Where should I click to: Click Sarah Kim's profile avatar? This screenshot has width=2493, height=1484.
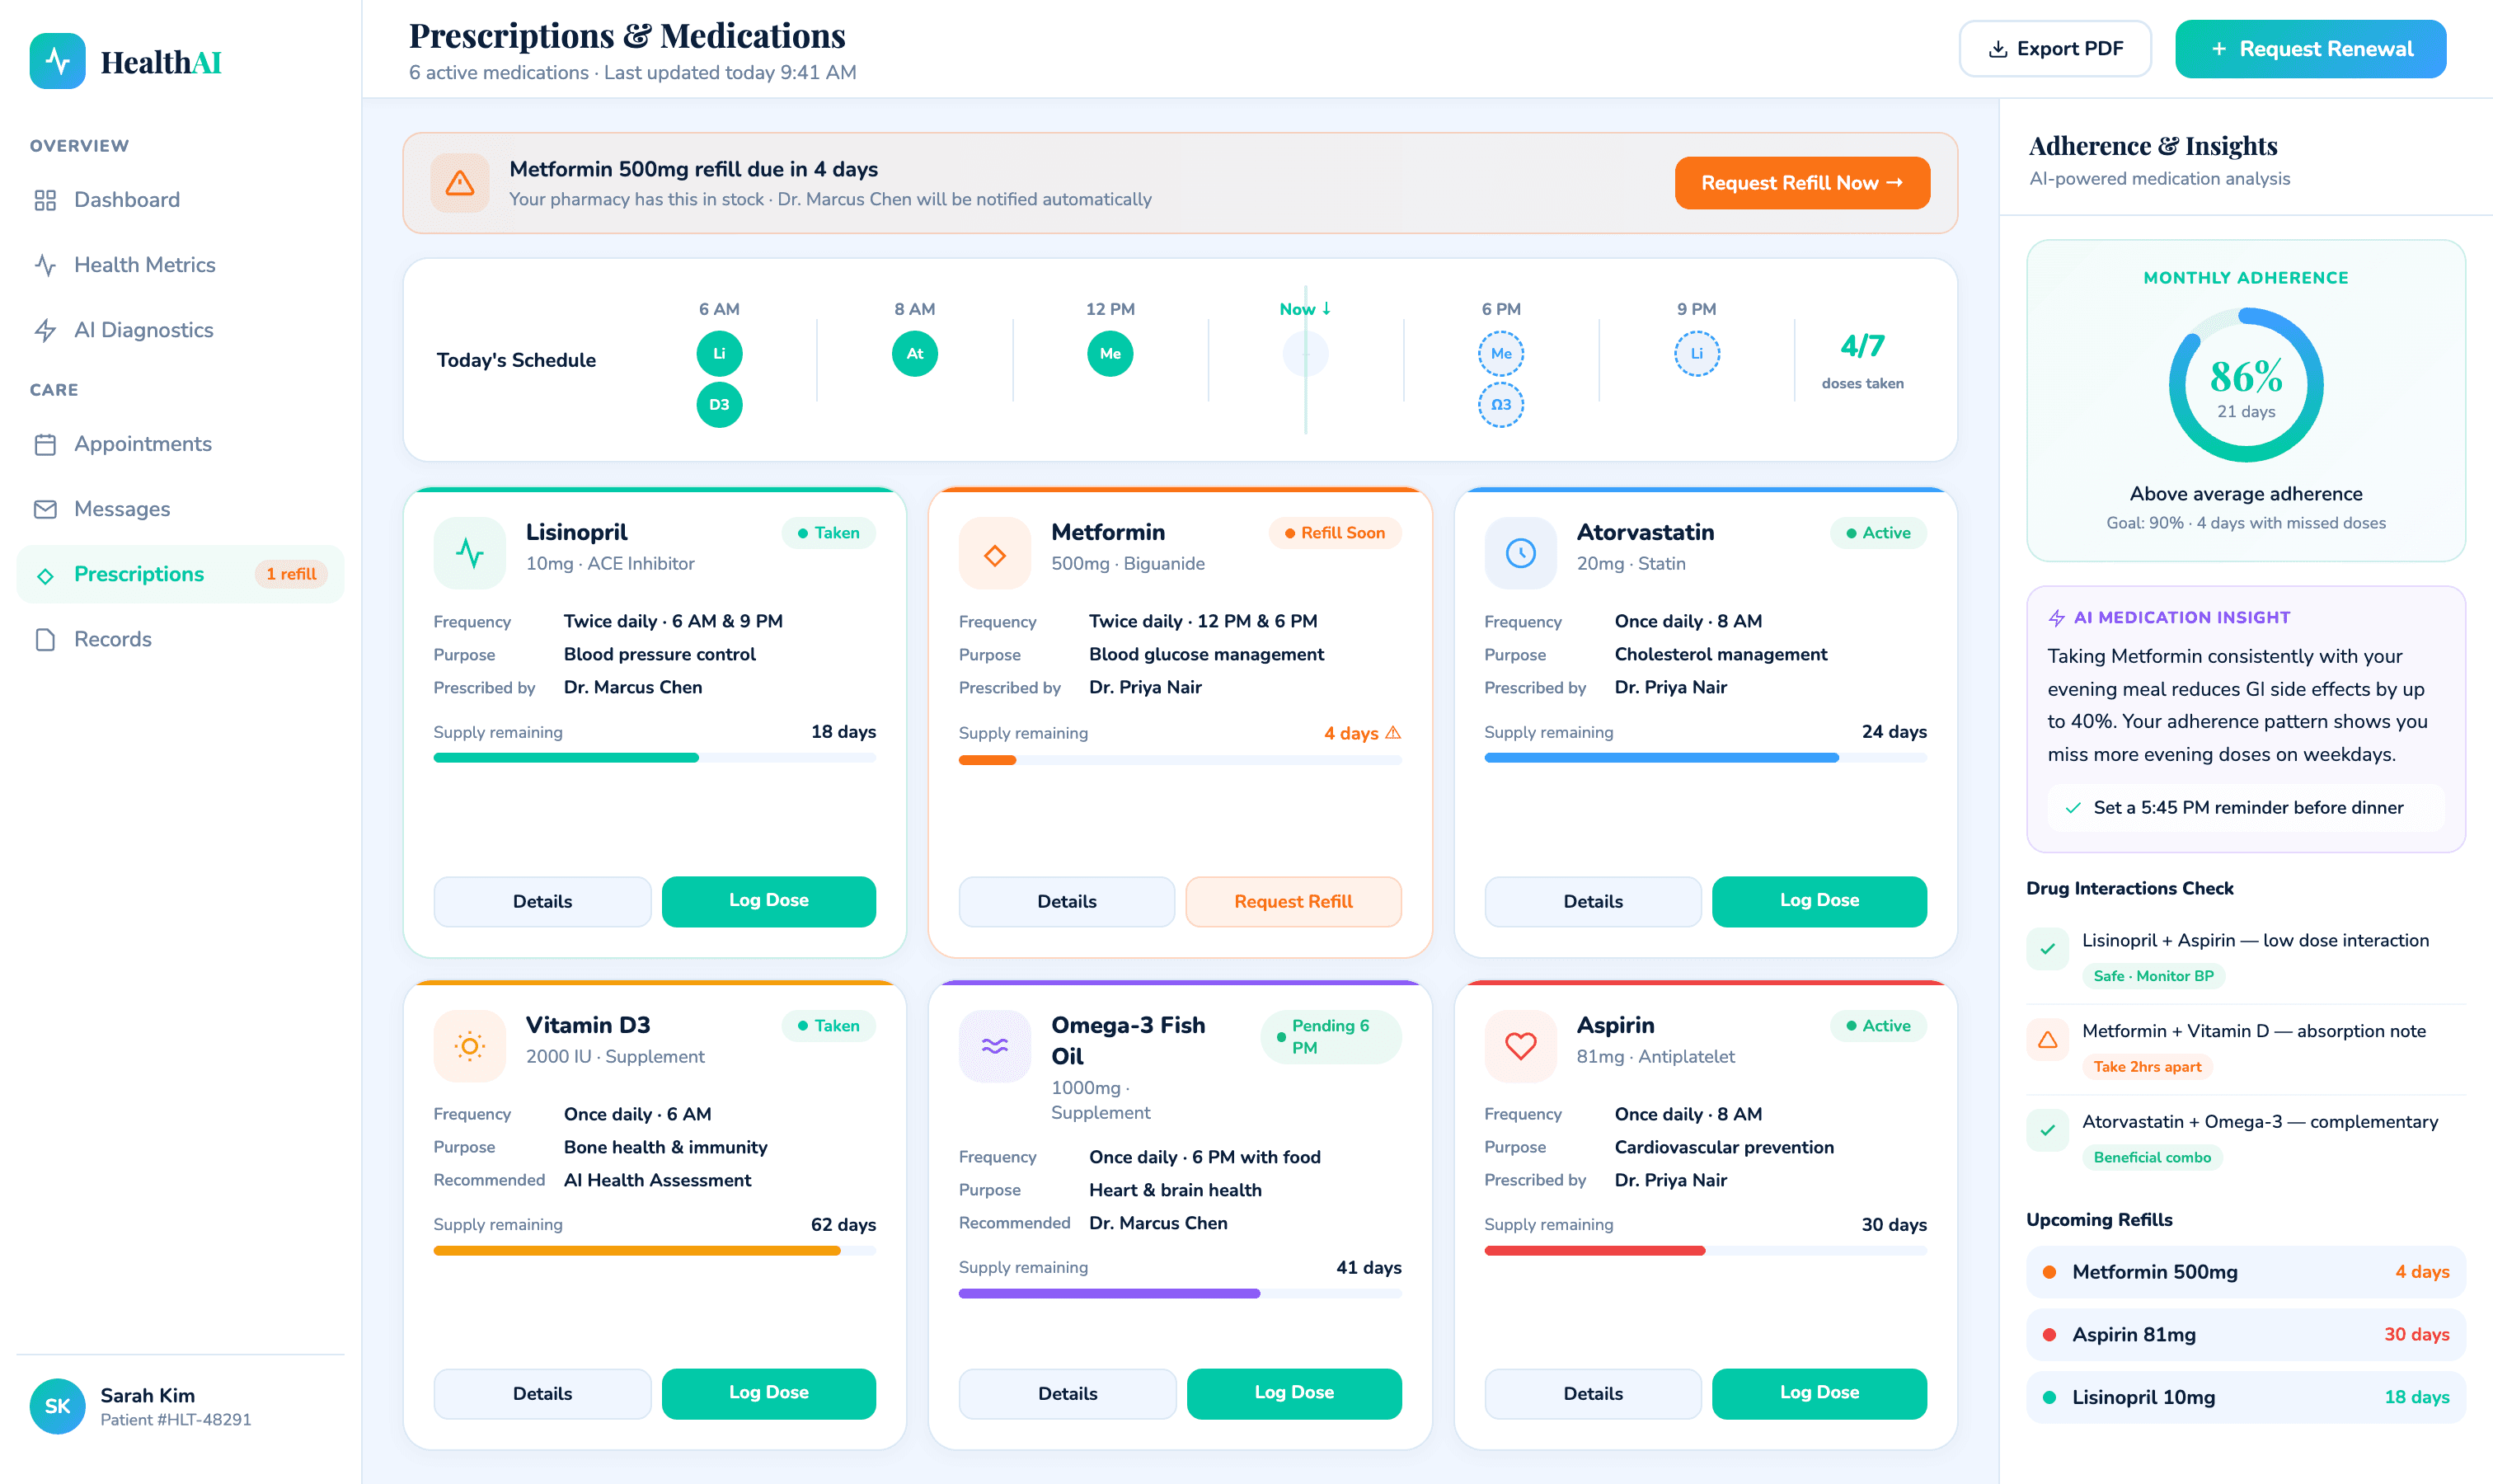click(x=57, y=1406)
